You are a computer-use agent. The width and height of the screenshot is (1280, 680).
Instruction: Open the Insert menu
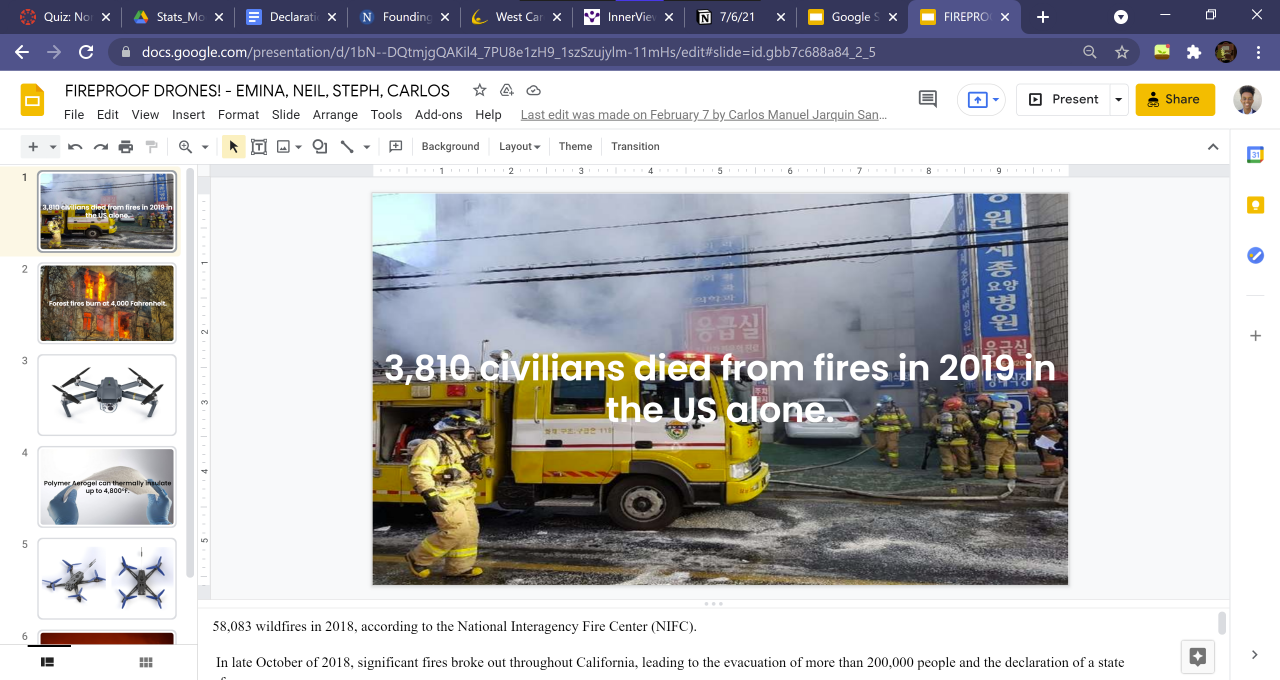click(x=188, y=115)
